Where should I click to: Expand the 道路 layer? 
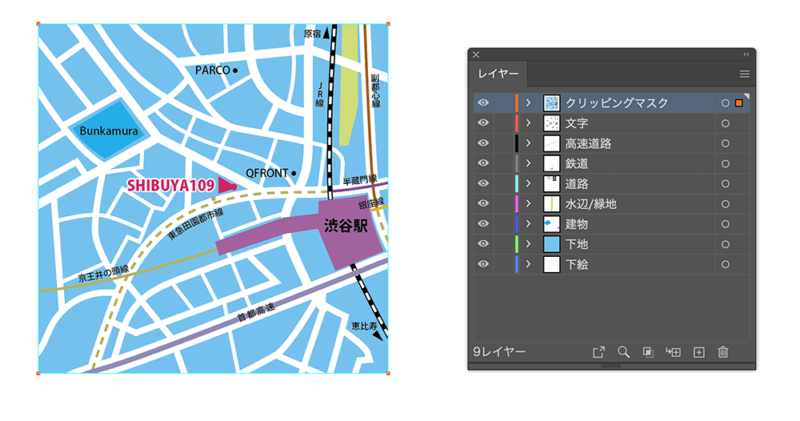click(x=529, y=184)
